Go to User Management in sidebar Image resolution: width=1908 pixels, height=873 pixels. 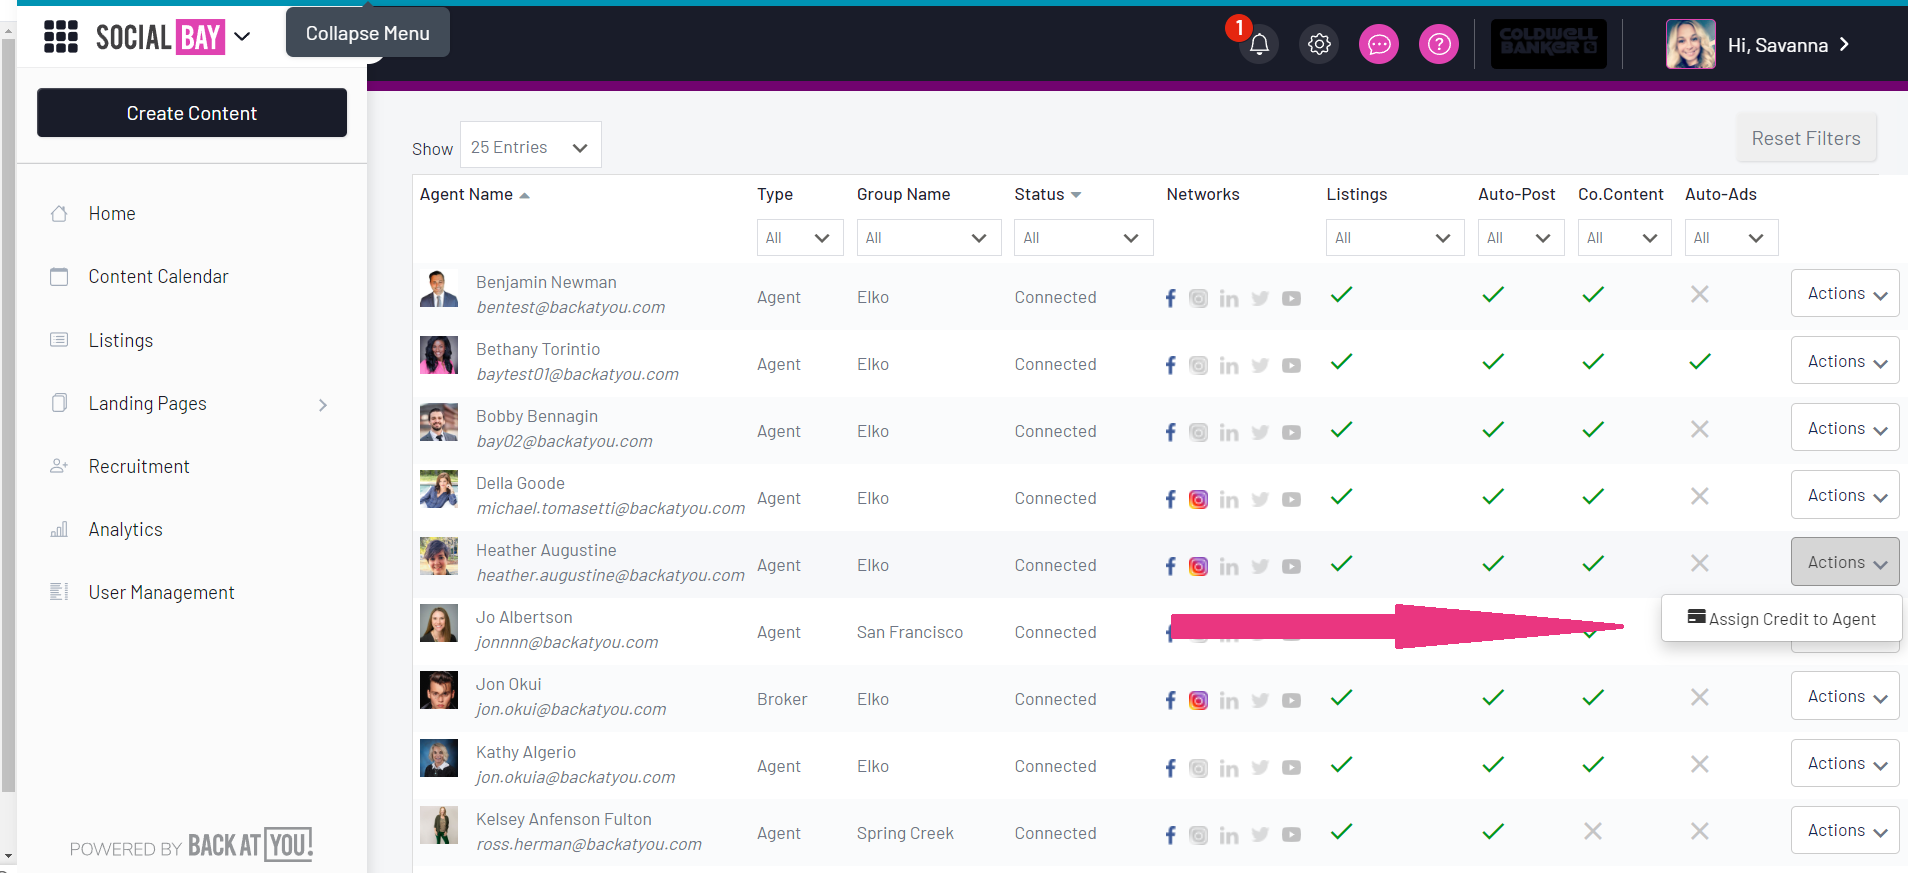[161, 593]
